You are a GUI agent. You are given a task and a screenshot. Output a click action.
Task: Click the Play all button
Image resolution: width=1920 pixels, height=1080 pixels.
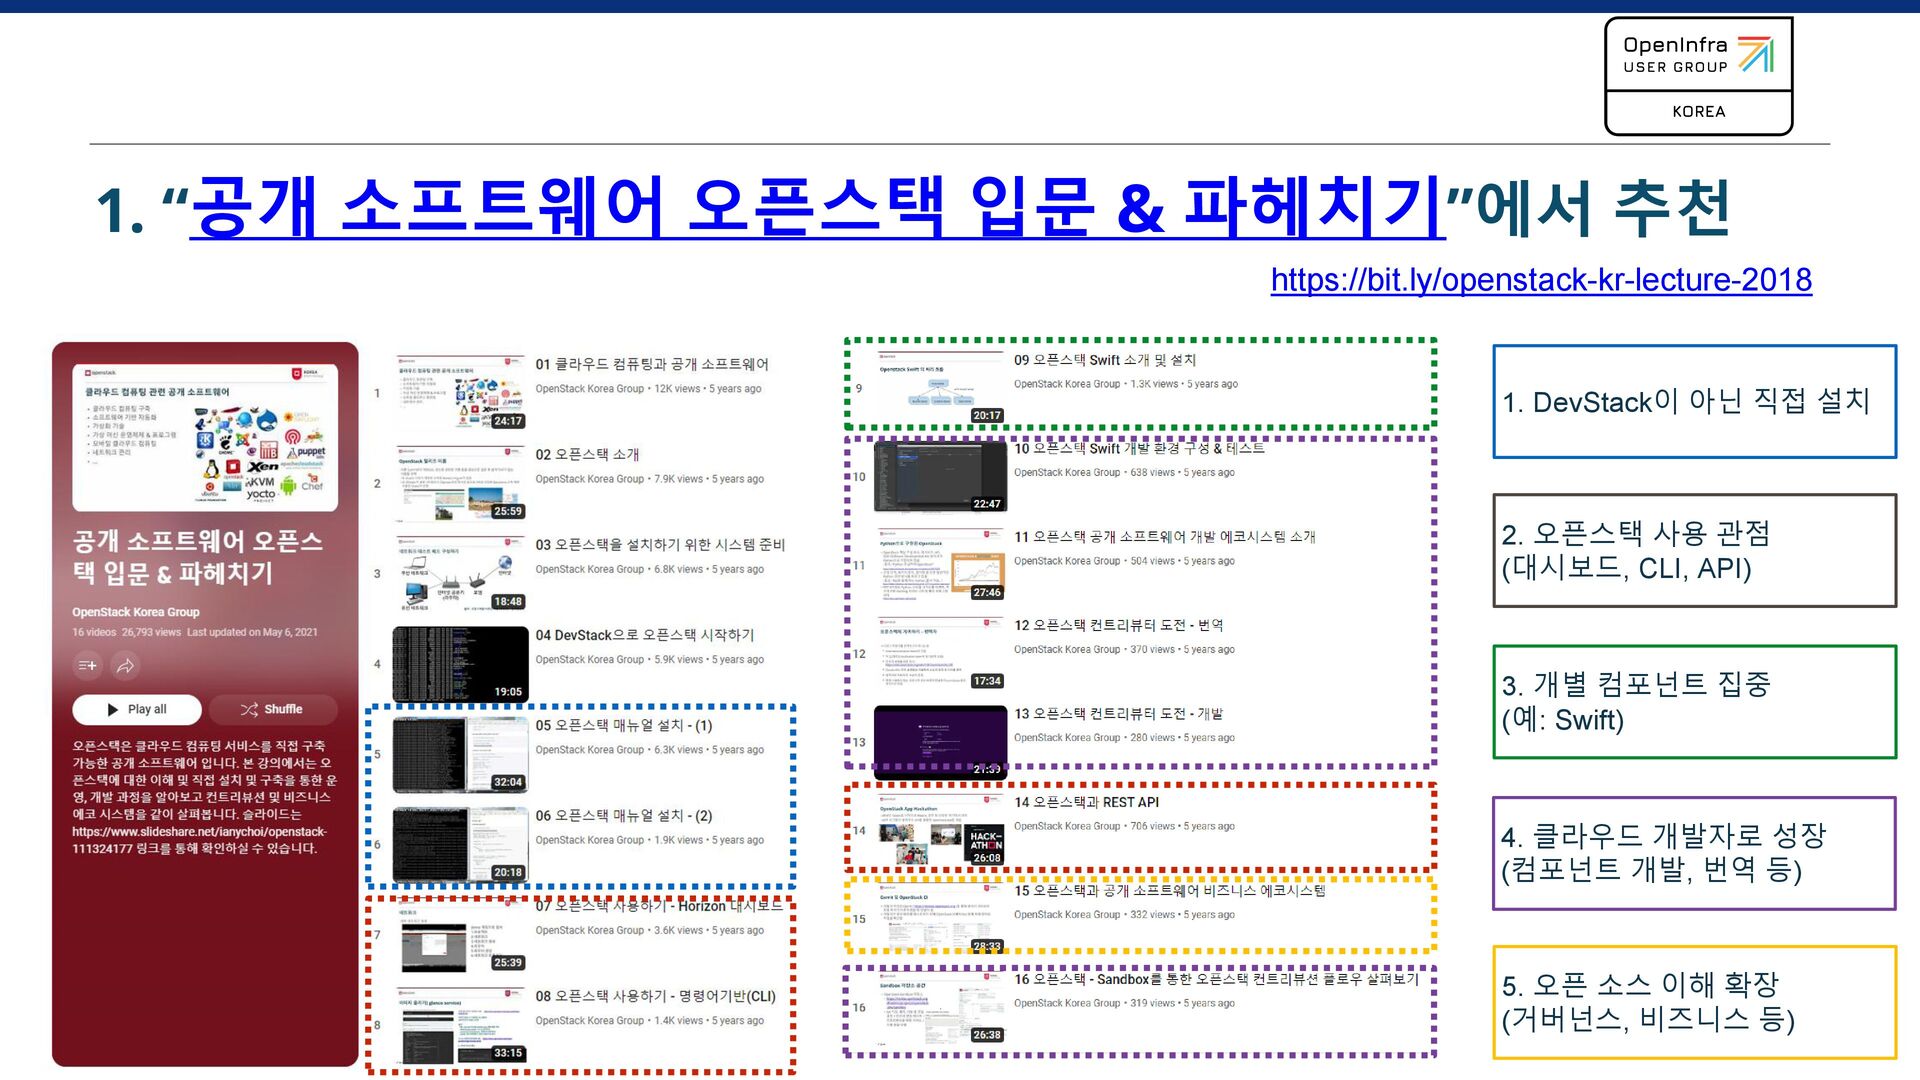click(137, 709)
